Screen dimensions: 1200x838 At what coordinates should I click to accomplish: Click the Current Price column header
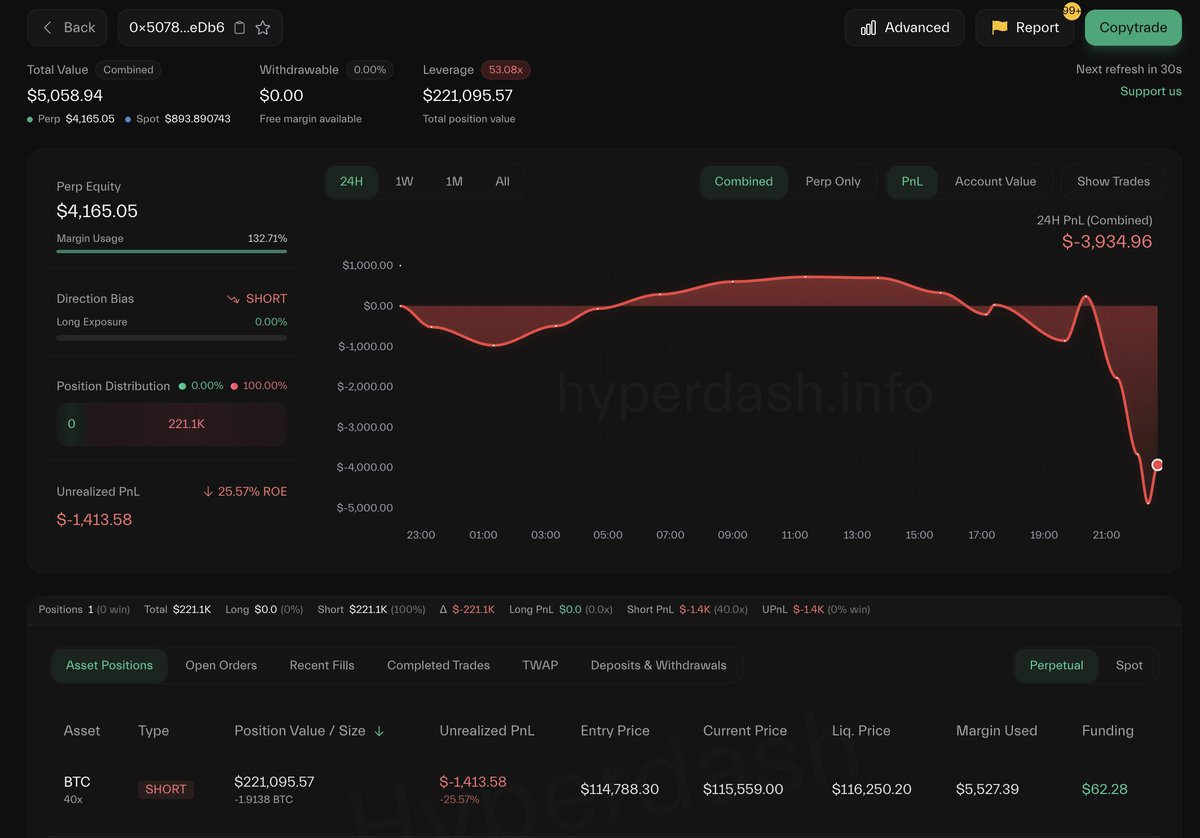pos(745,731)
